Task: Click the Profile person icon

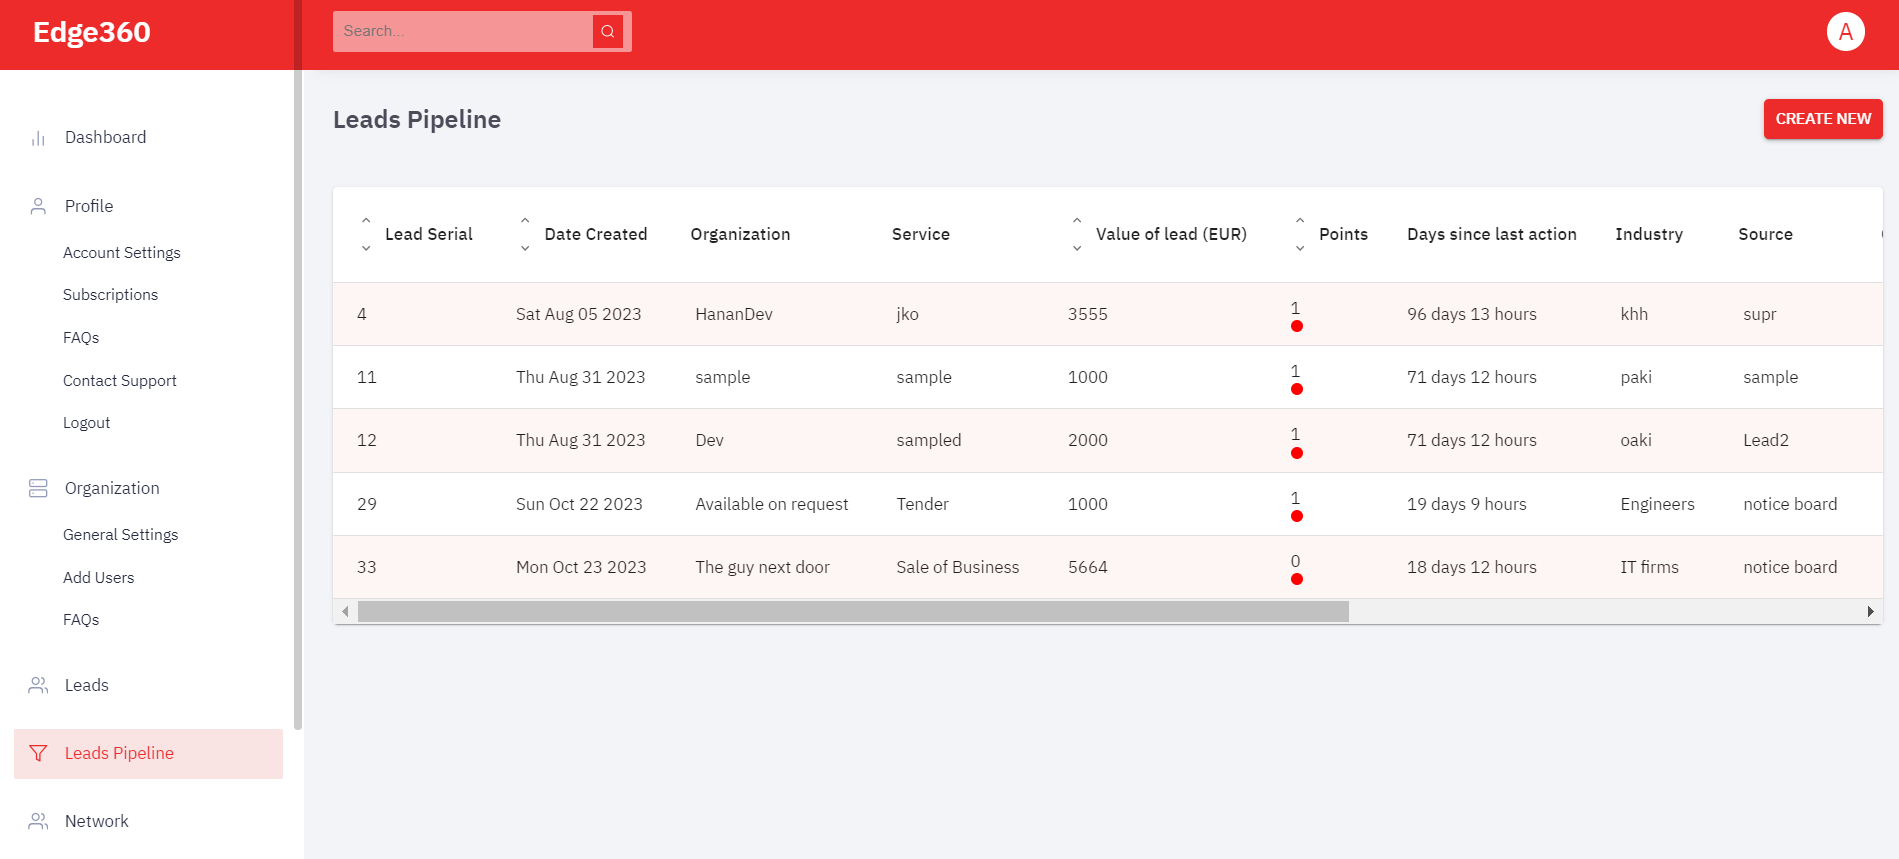Action: pyautogui.click(x=38, y=206)
